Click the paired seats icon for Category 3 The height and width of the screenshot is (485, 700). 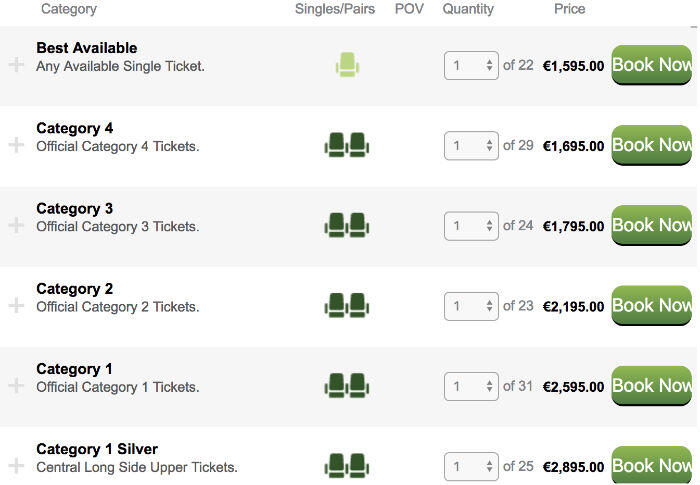347,225
